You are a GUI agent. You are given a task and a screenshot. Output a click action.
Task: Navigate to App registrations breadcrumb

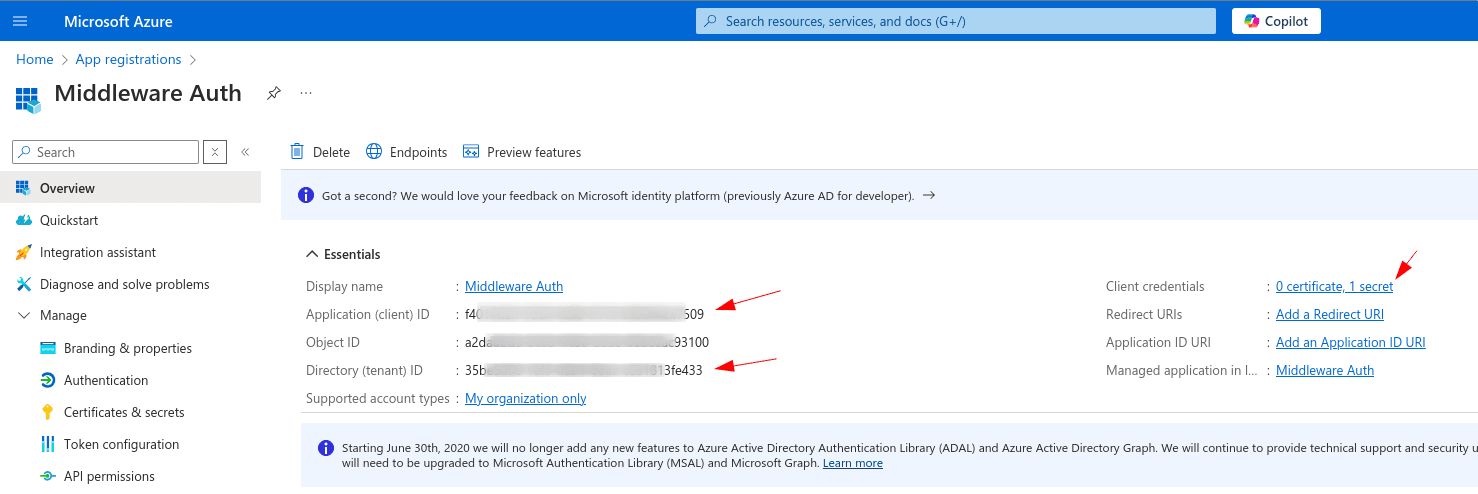pyautogui.click(x=128, y=59)
